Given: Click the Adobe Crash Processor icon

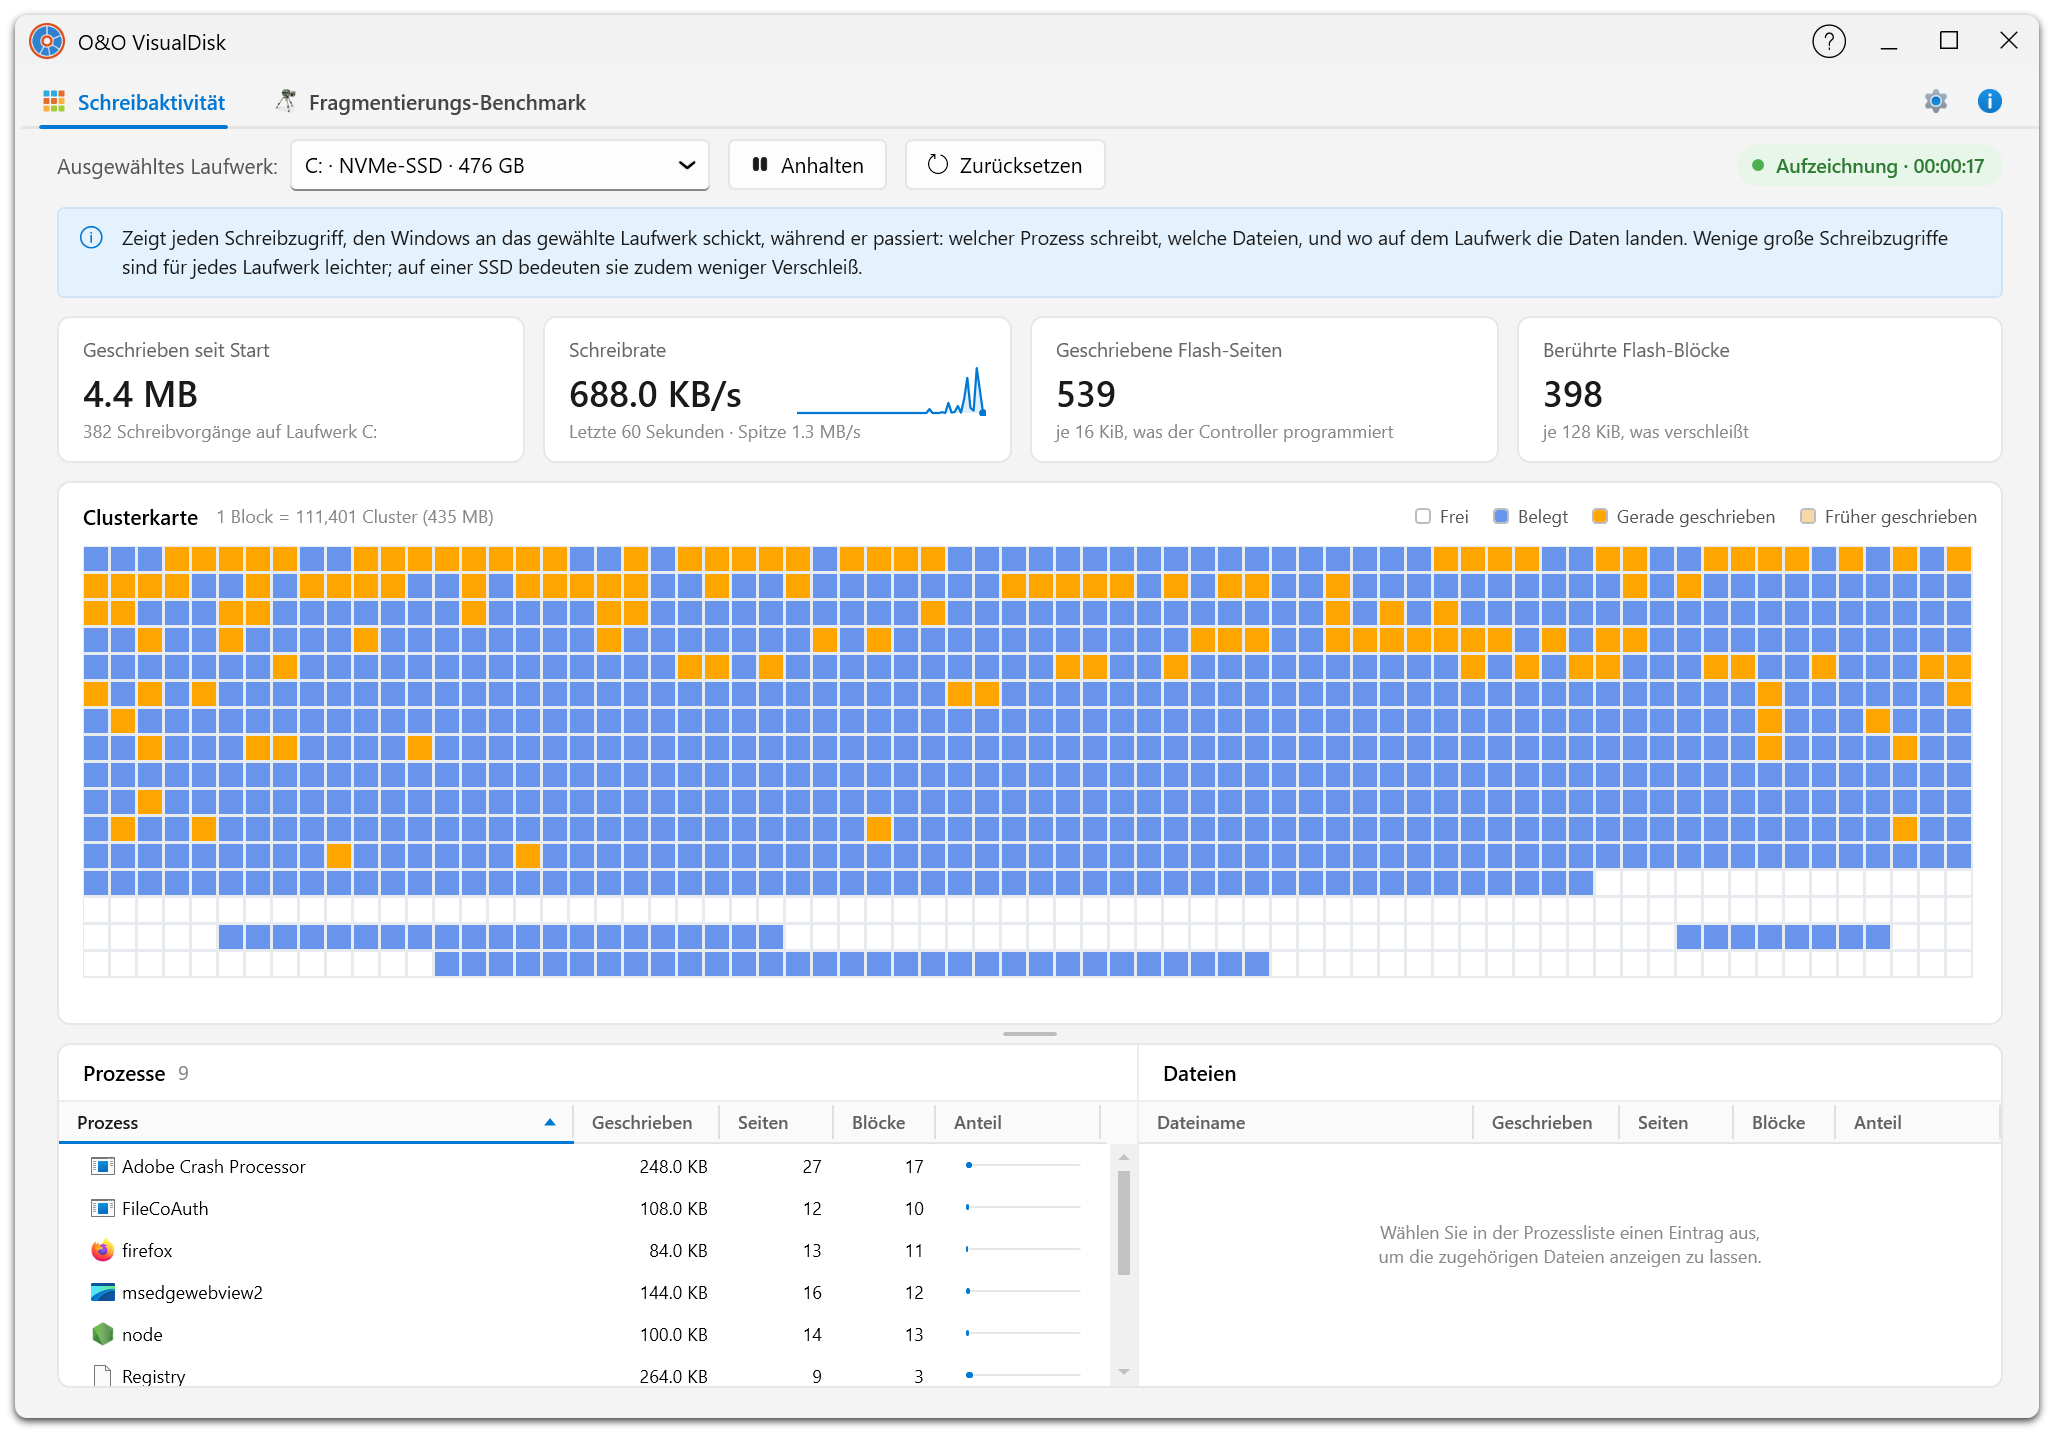Looking at the screenshot, I should click(x=102, y=1166).
